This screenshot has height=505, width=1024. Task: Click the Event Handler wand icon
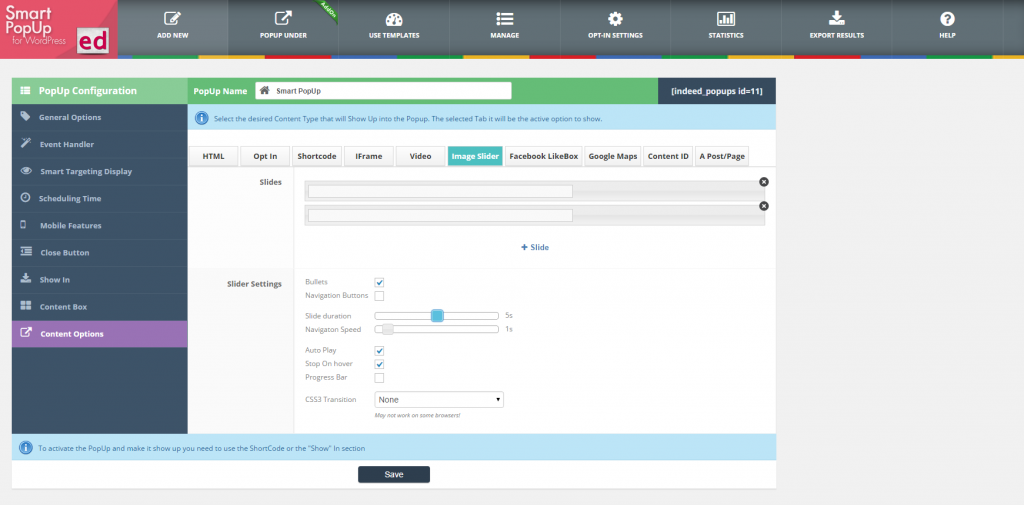coord(25,143)
